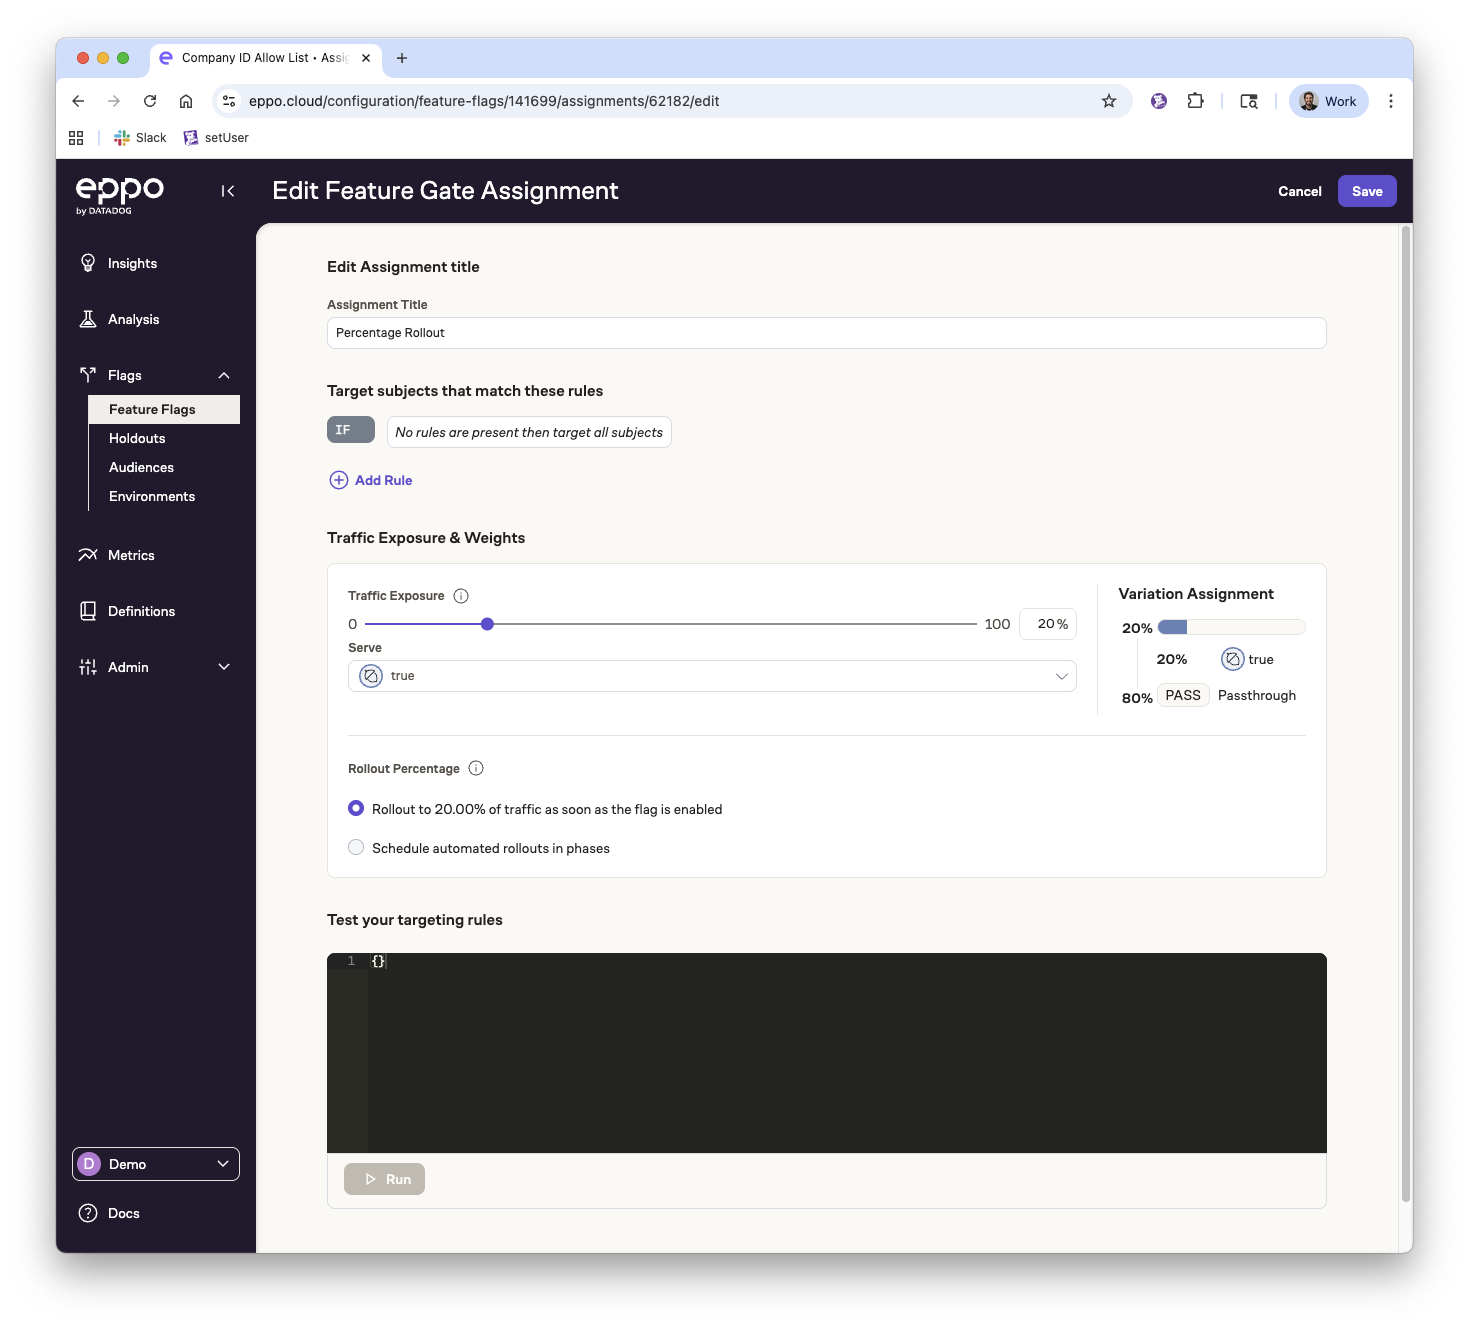1469x1327 pixels.
Task: Expand the Admin section in sidebar
Action: 224,667
